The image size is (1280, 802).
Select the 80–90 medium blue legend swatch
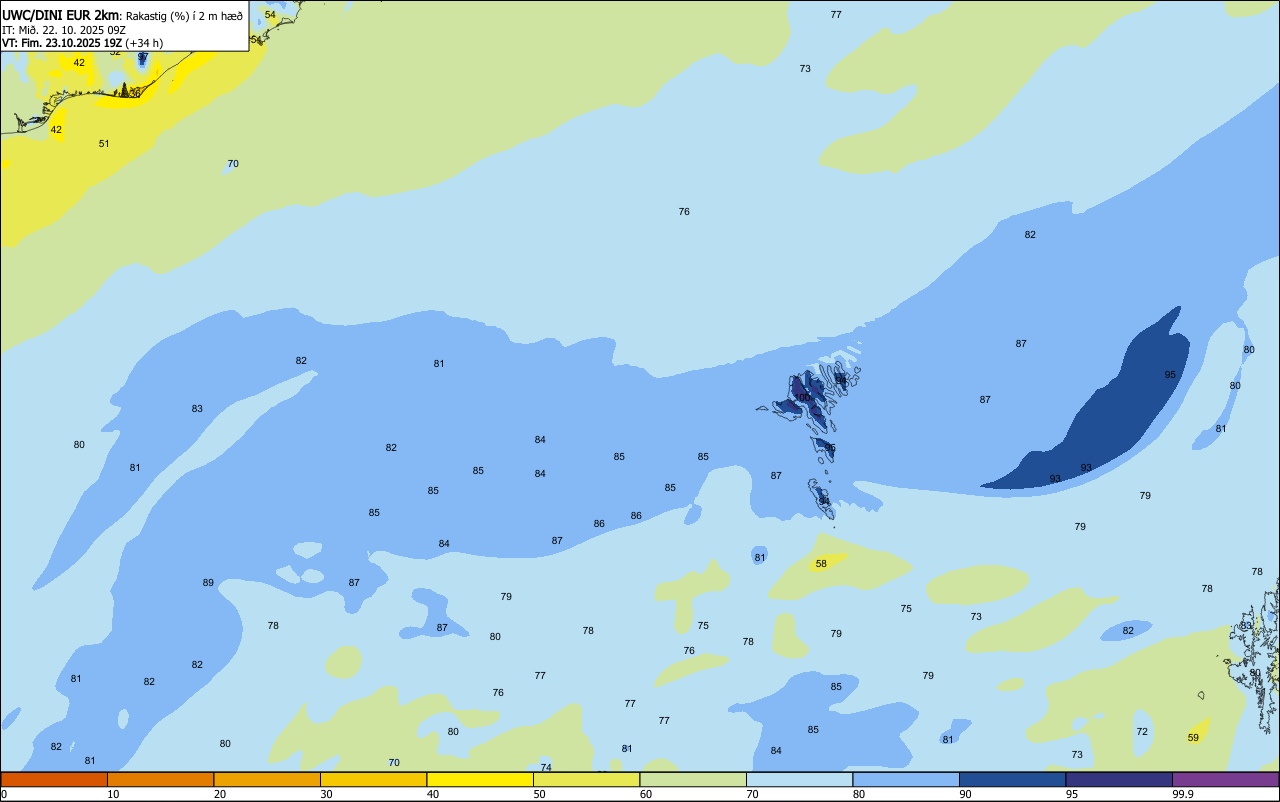(906, 779)
